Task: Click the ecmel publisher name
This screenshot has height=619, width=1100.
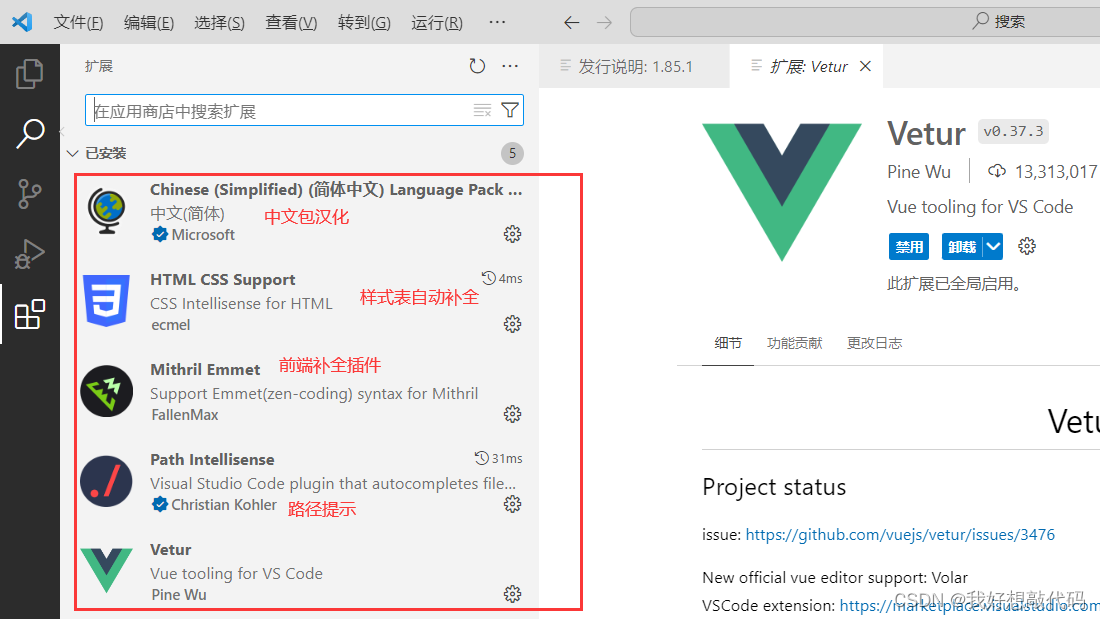Action: [170, 325]
